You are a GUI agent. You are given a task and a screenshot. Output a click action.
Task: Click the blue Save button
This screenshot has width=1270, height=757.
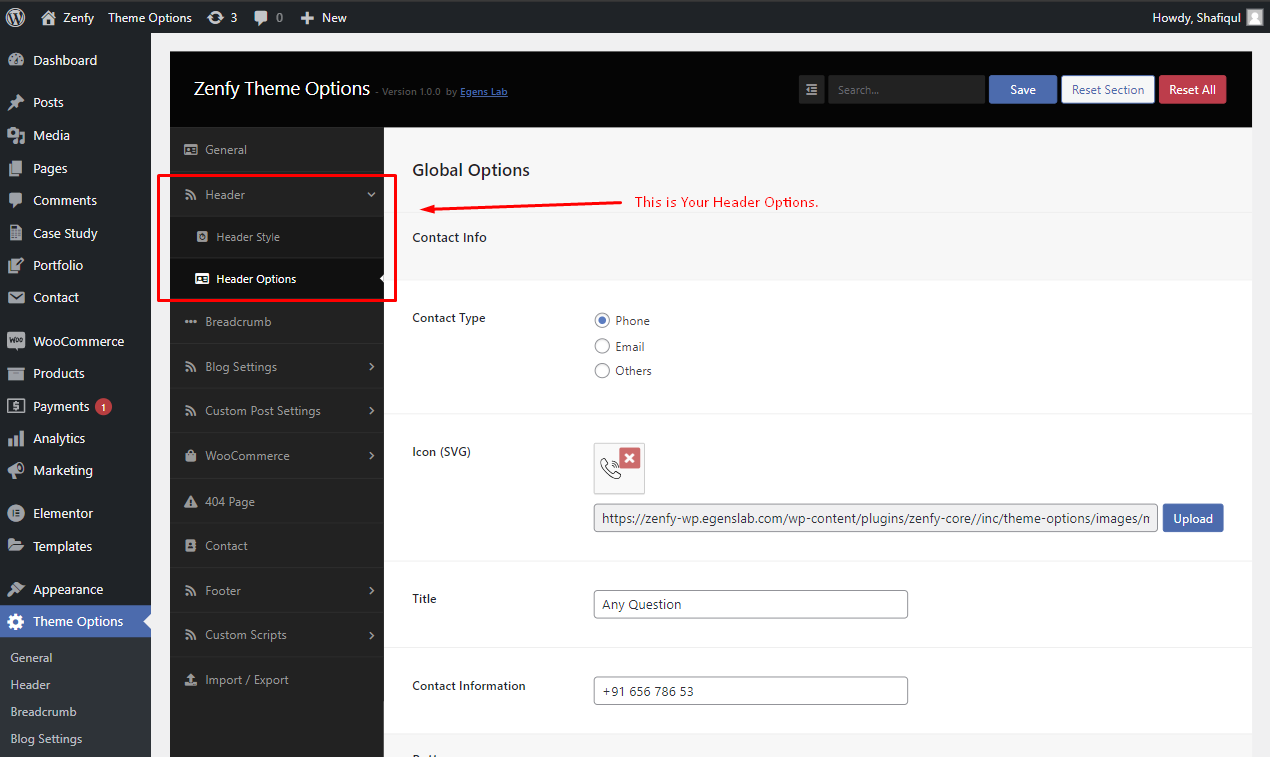[x=1023, y=89]
